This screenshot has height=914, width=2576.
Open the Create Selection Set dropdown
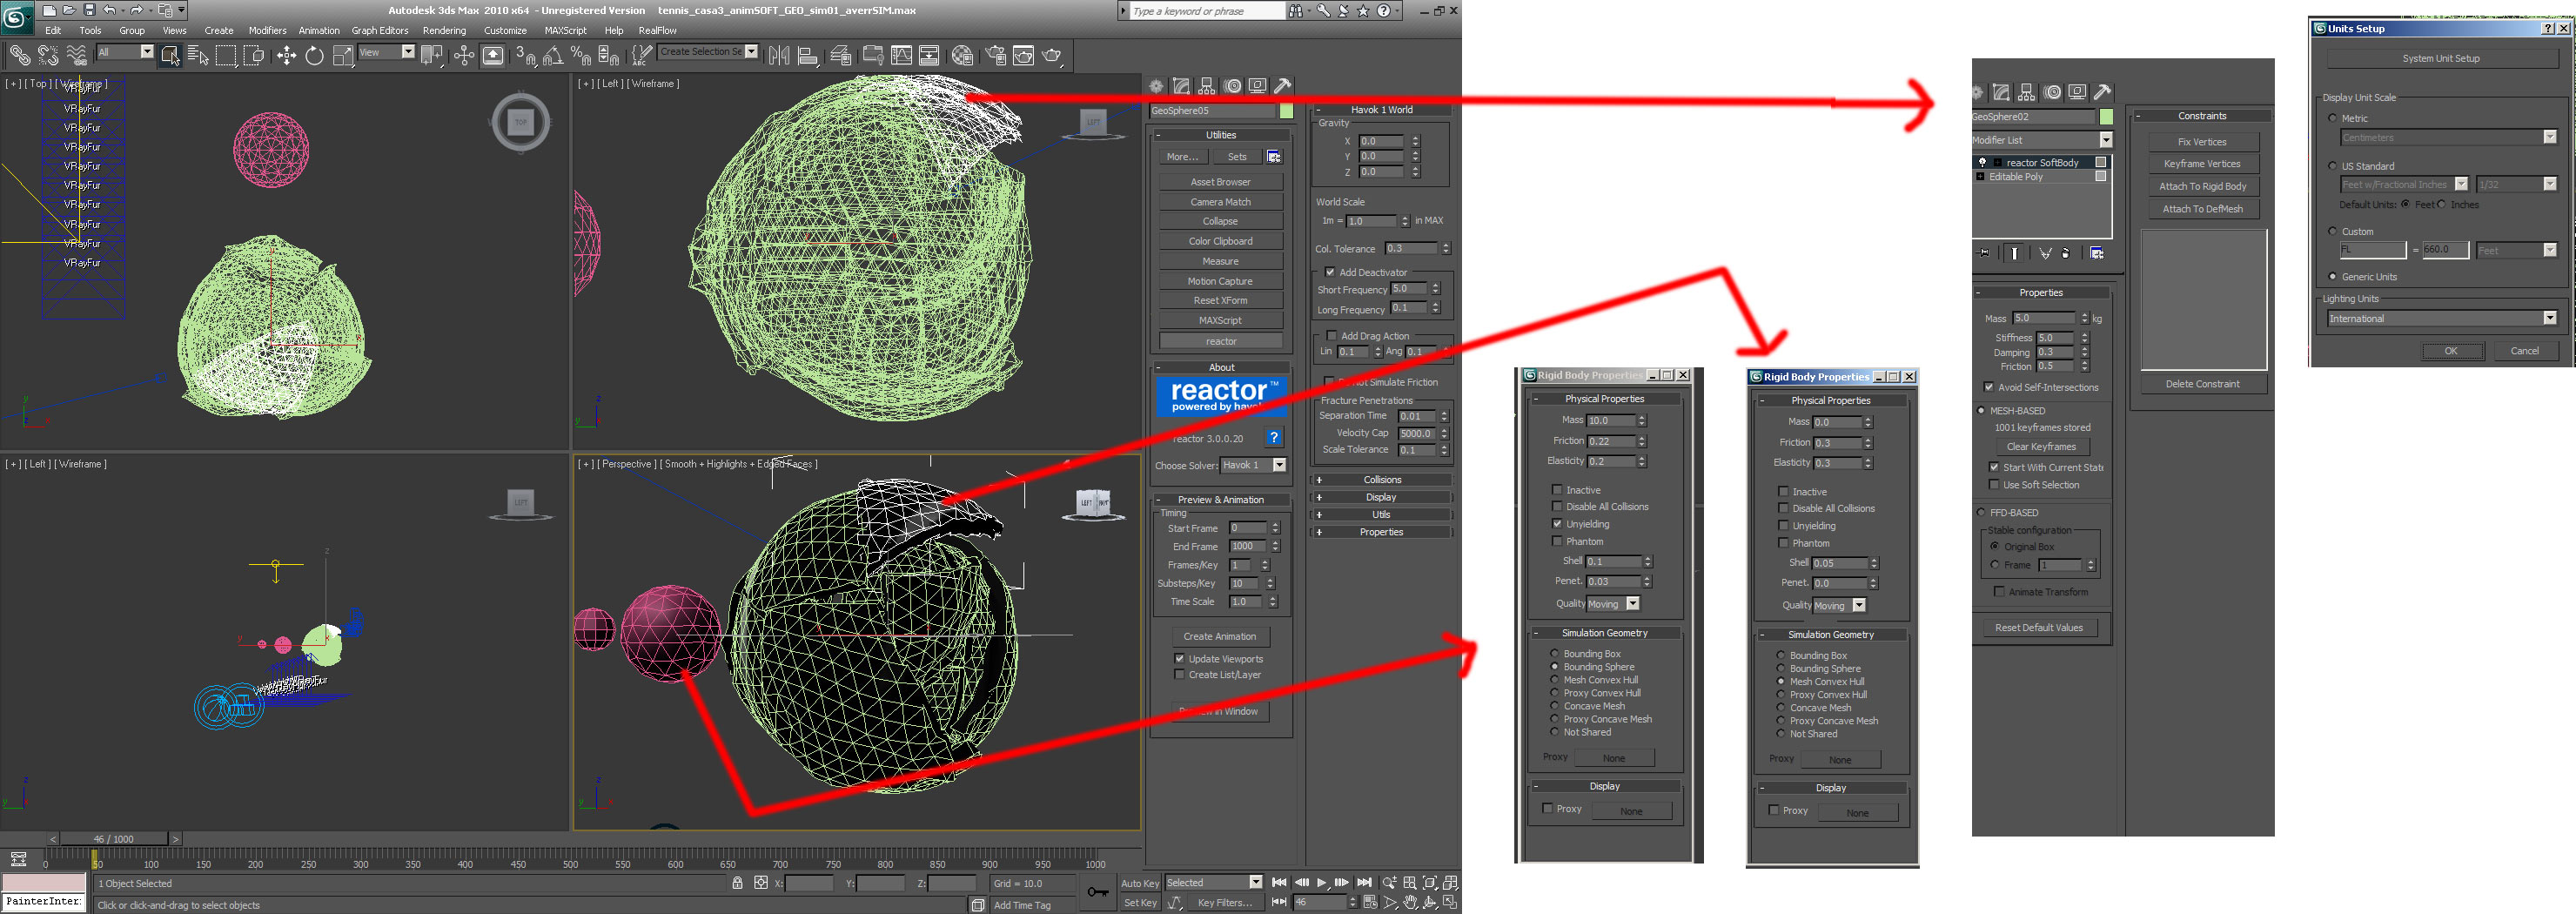click(708, 52)
